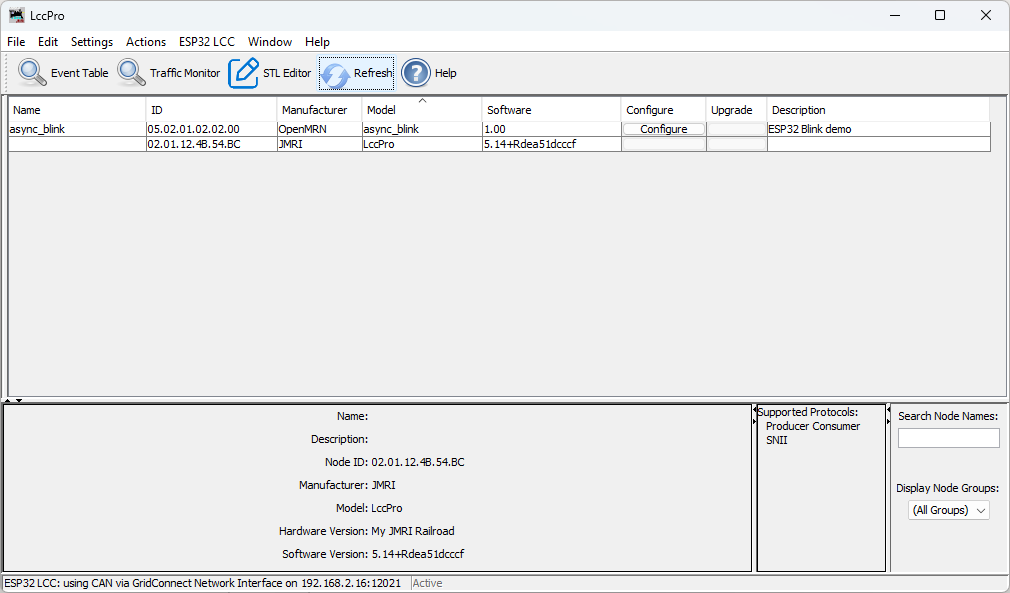1010x593 pixels.
Task: Open the Window menu
Action: [269, 42]
